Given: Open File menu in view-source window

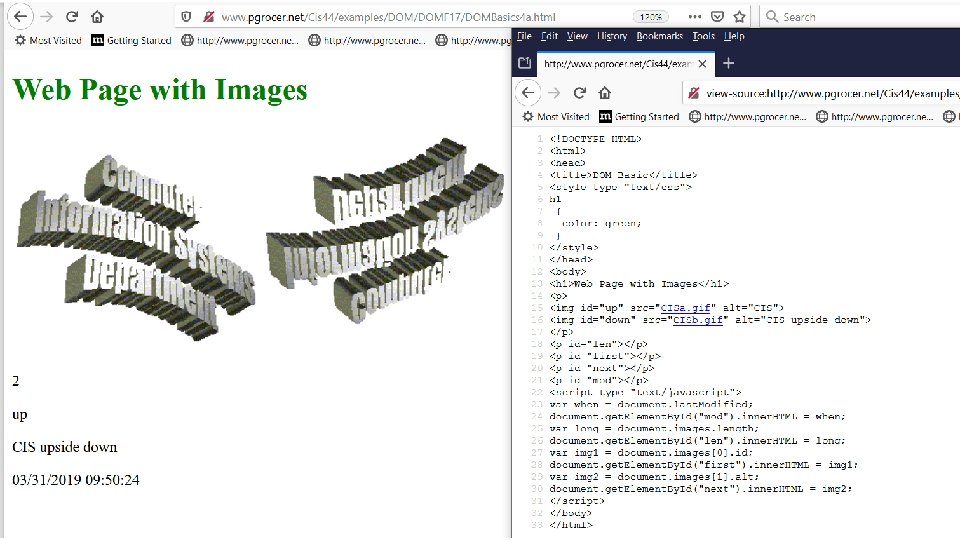Looking at the screenshot, I should (x=524, y=36).
